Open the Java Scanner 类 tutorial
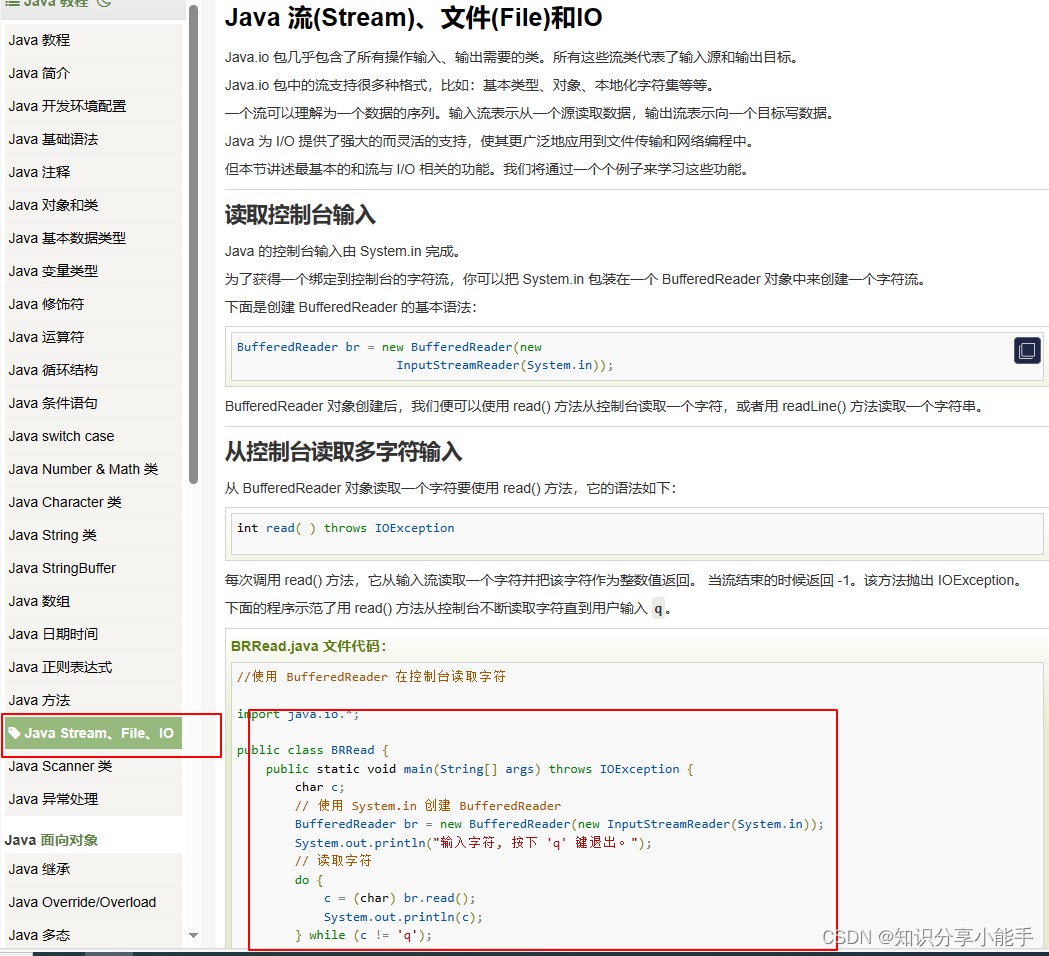This screenshot has width=1049, height=956. (x=57, y=766)
